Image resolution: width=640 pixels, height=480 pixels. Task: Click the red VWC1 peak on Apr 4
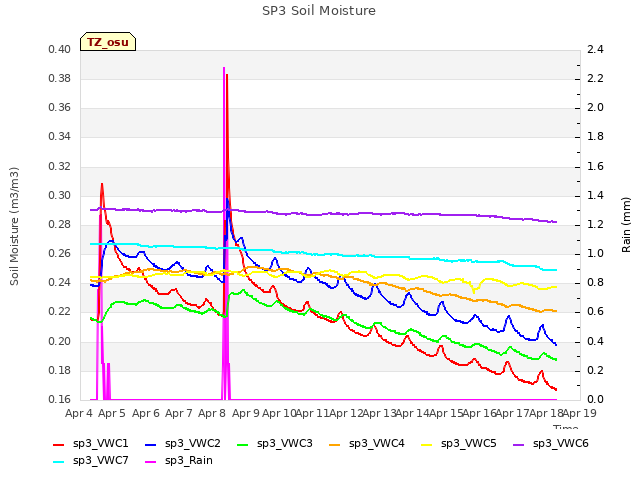click(x=102, y=184)
